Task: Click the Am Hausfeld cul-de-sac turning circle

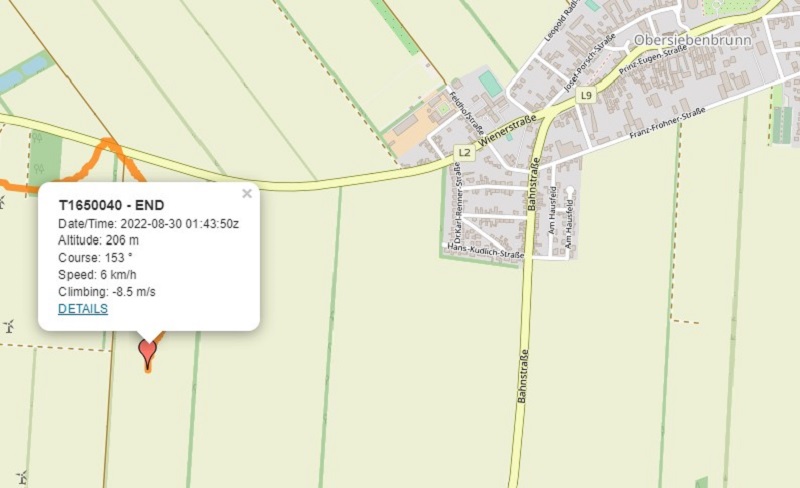Action: (x=570, y=191)
